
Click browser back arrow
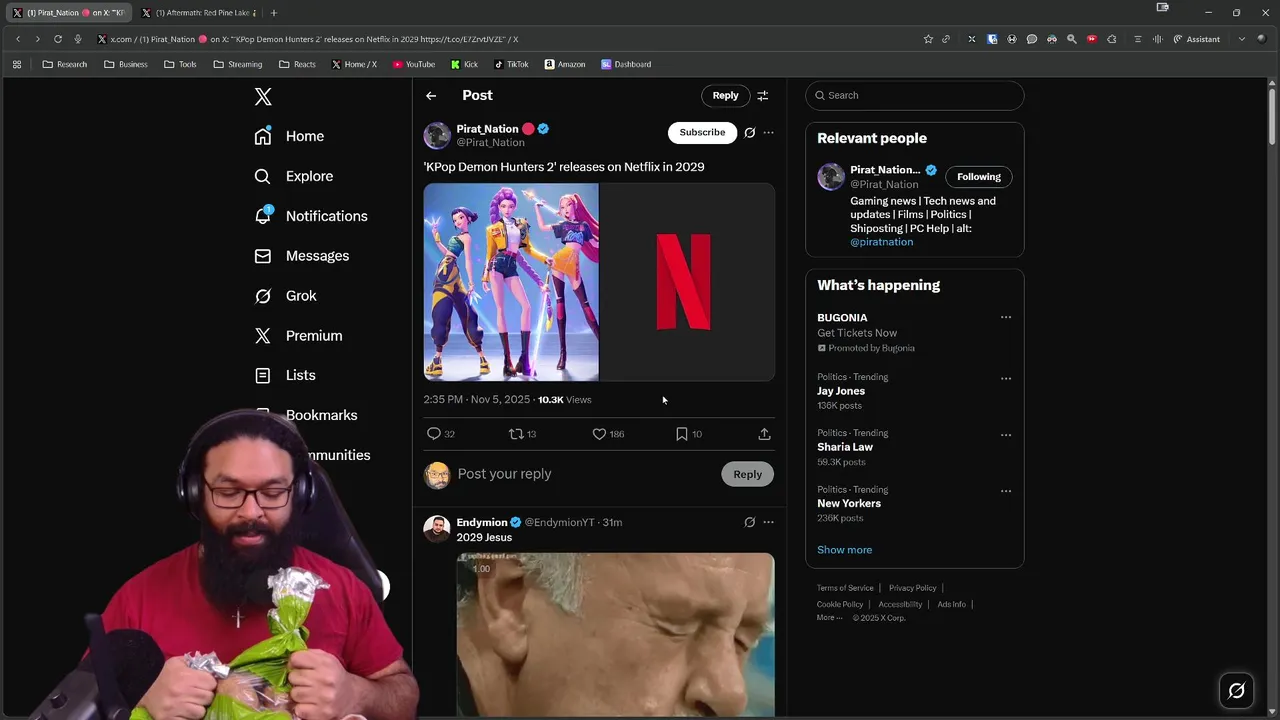coord(18,39)
